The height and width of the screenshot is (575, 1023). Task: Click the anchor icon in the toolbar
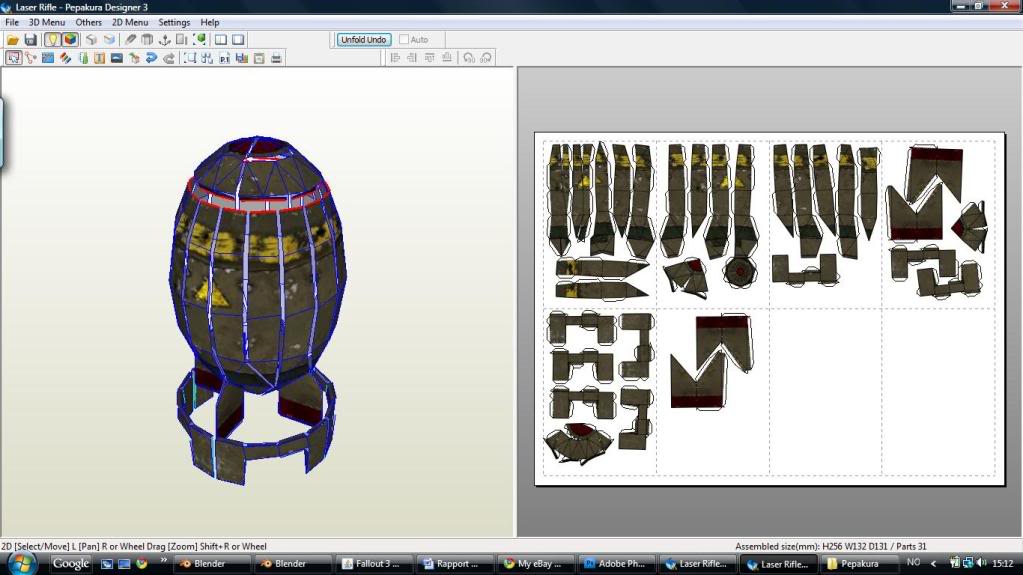(x=164, y=40)
